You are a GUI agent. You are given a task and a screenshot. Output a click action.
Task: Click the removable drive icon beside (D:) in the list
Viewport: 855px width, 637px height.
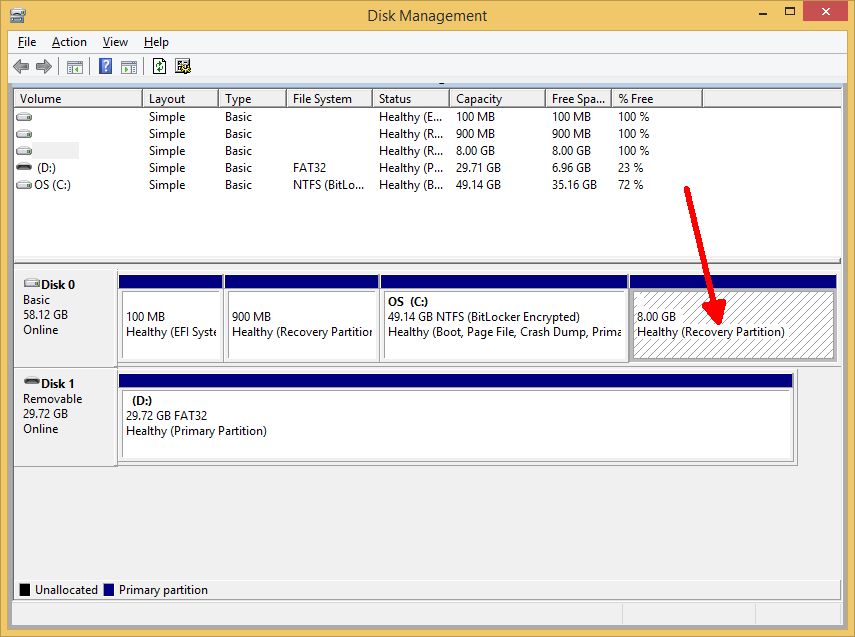coord(24,167)
